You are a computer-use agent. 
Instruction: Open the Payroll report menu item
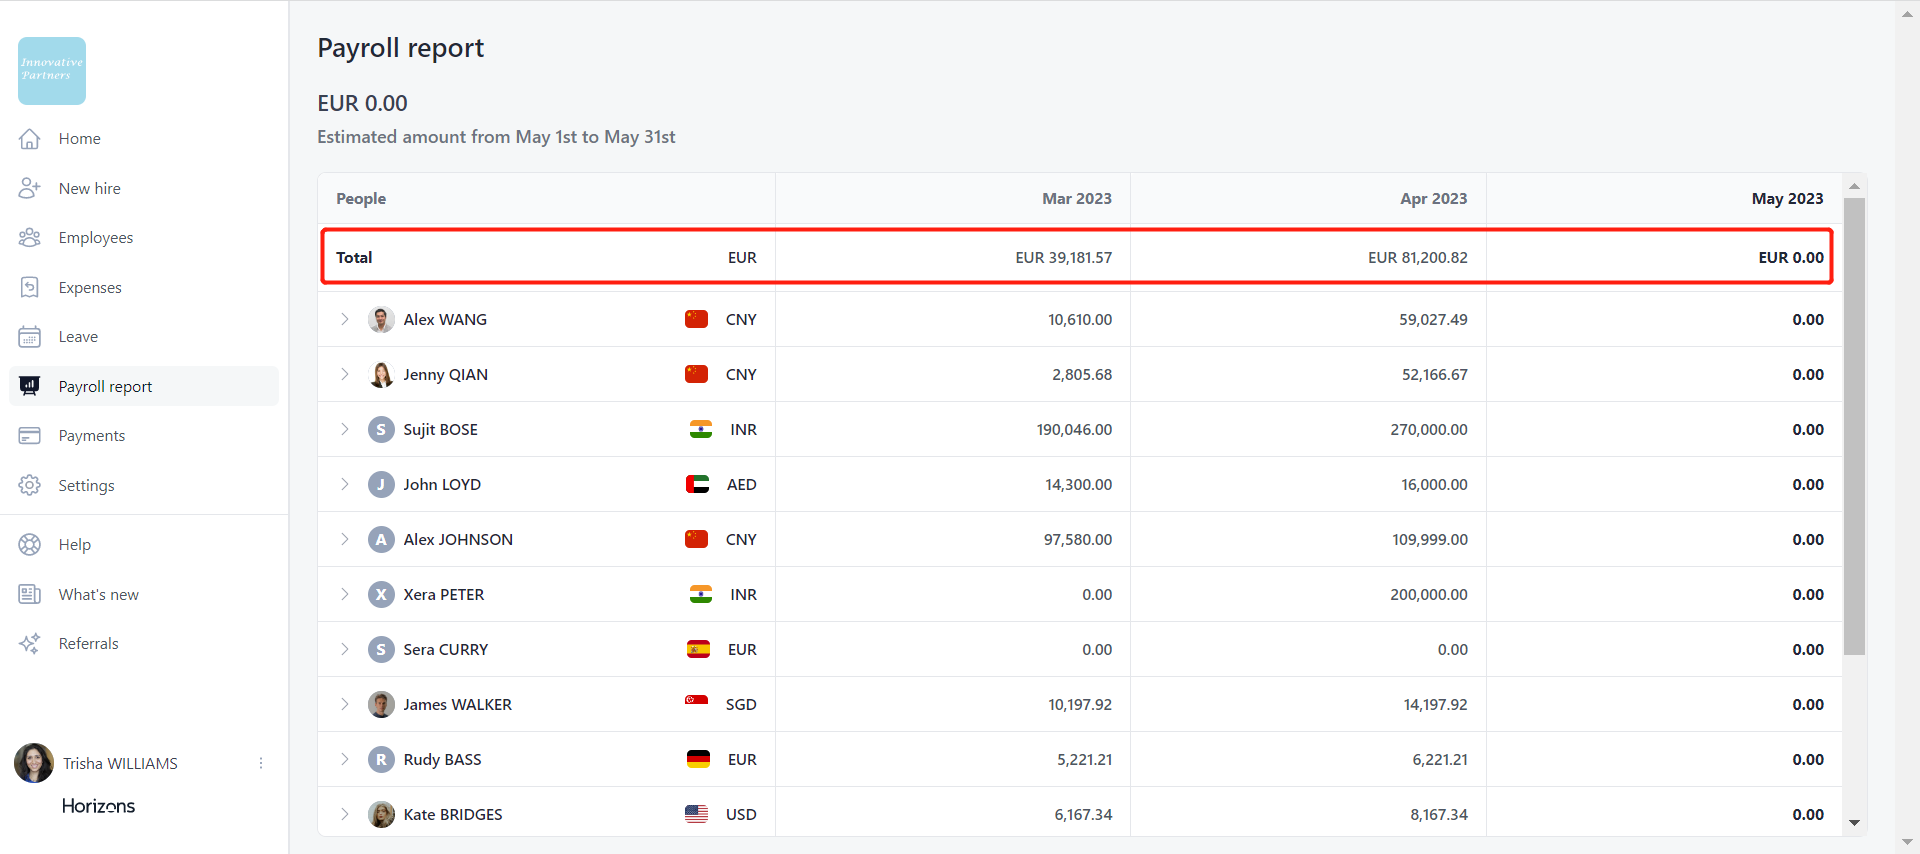click(105, 387)
